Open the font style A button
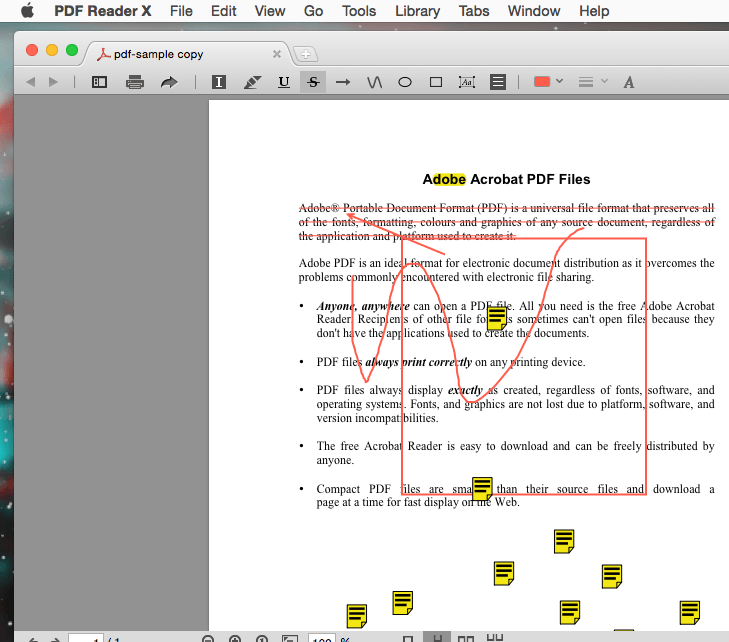This screenshot has height=642, width=729. pyautogui.click(x=629, y=82)
